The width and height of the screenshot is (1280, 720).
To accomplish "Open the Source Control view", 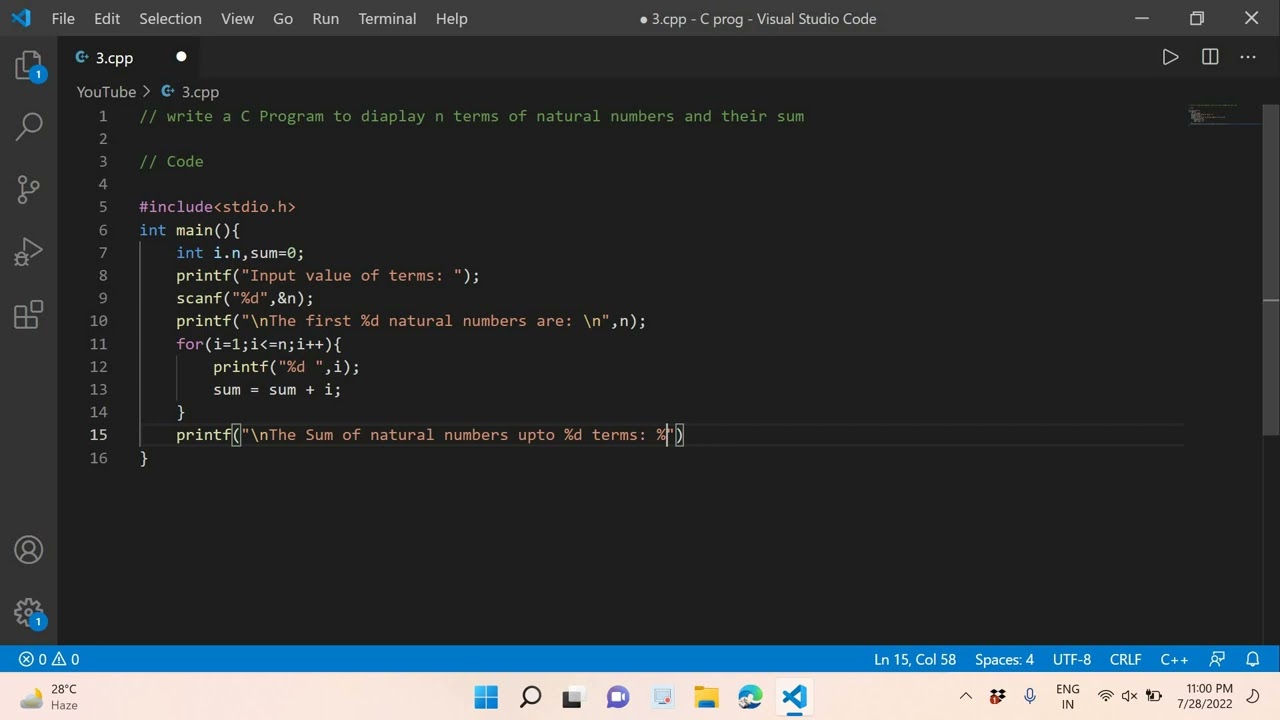I will 29,188.
